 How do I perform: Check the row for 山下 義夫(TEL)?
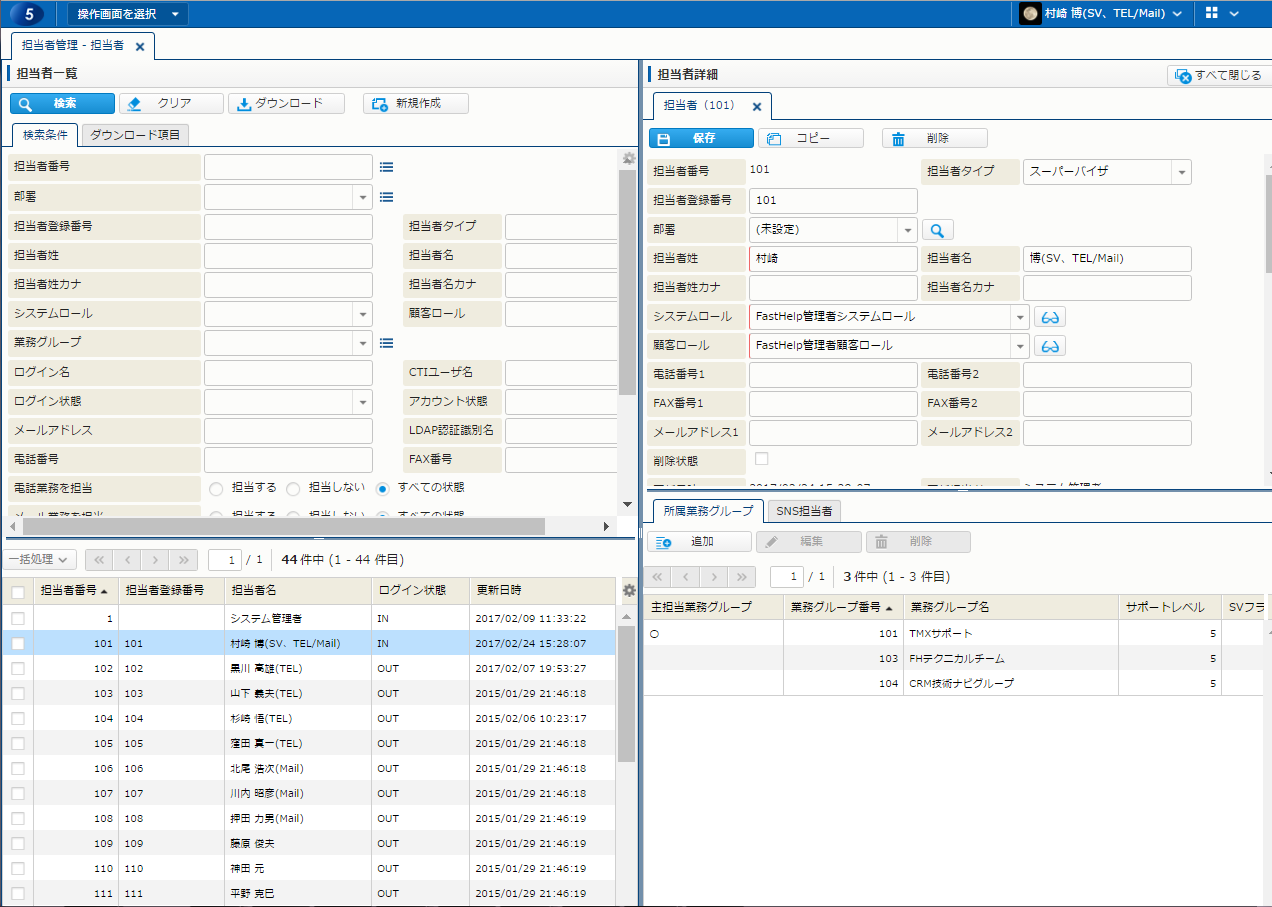(x=17, y=694)
